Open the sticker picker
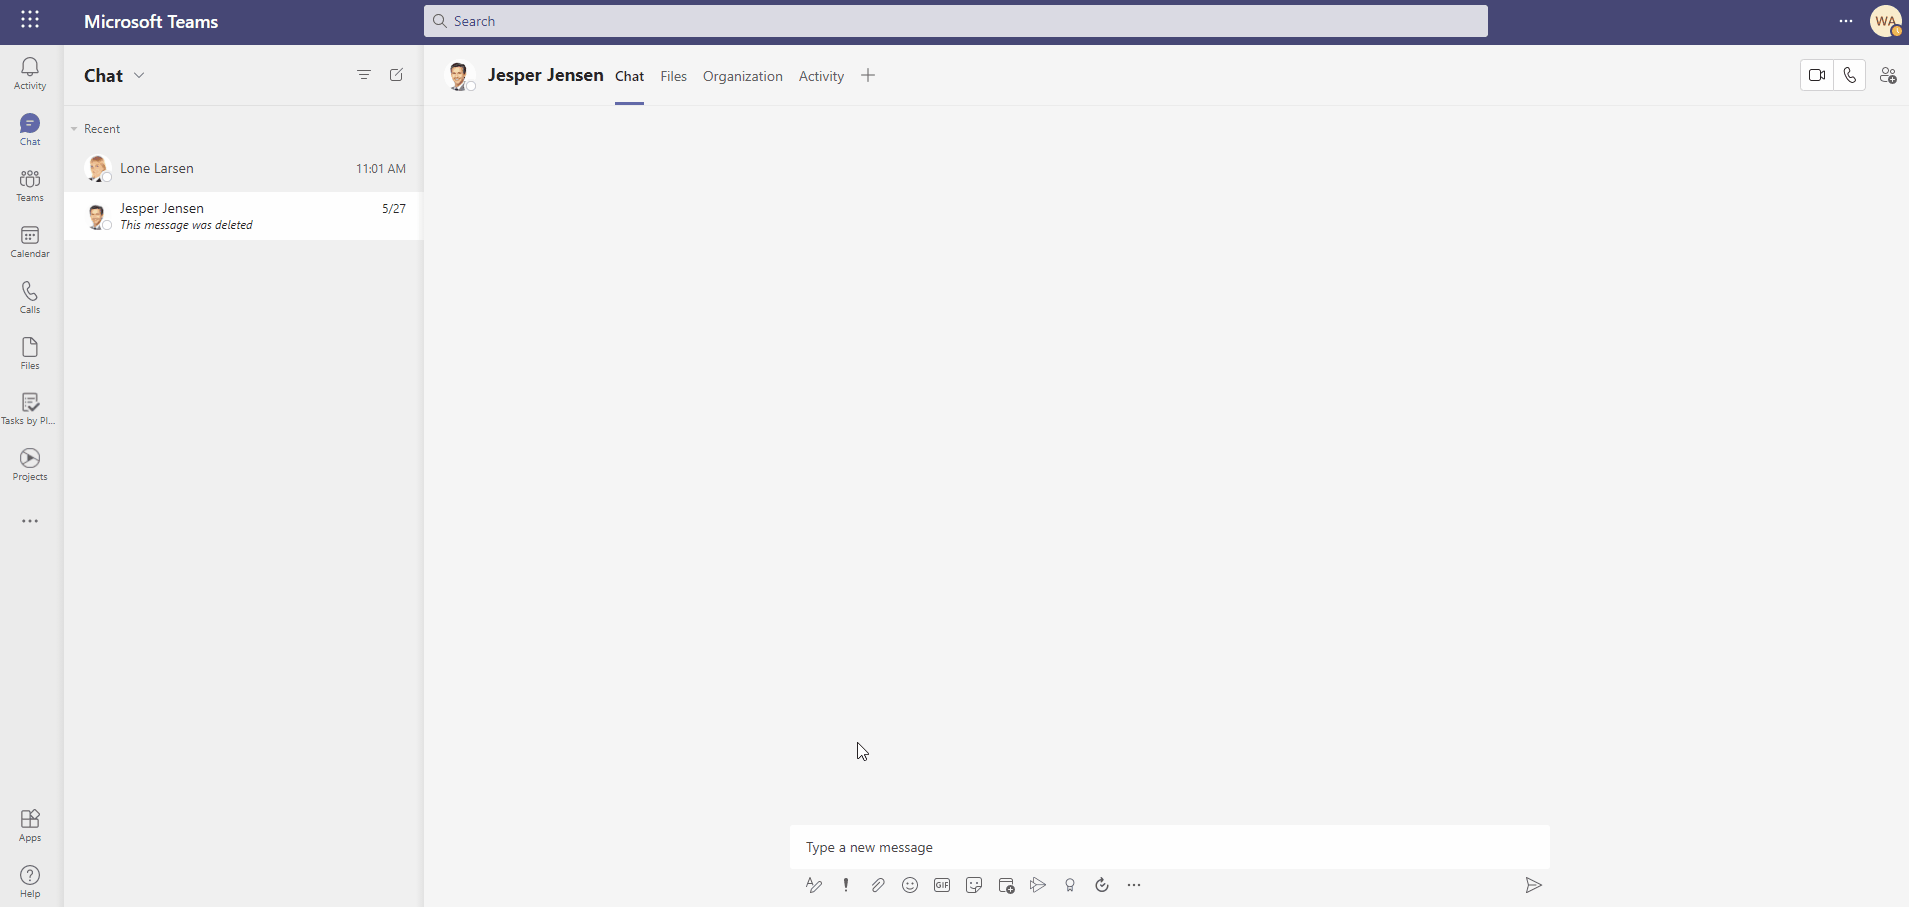The height and width of the screenshot is (907, 1909). pos(974,885)
